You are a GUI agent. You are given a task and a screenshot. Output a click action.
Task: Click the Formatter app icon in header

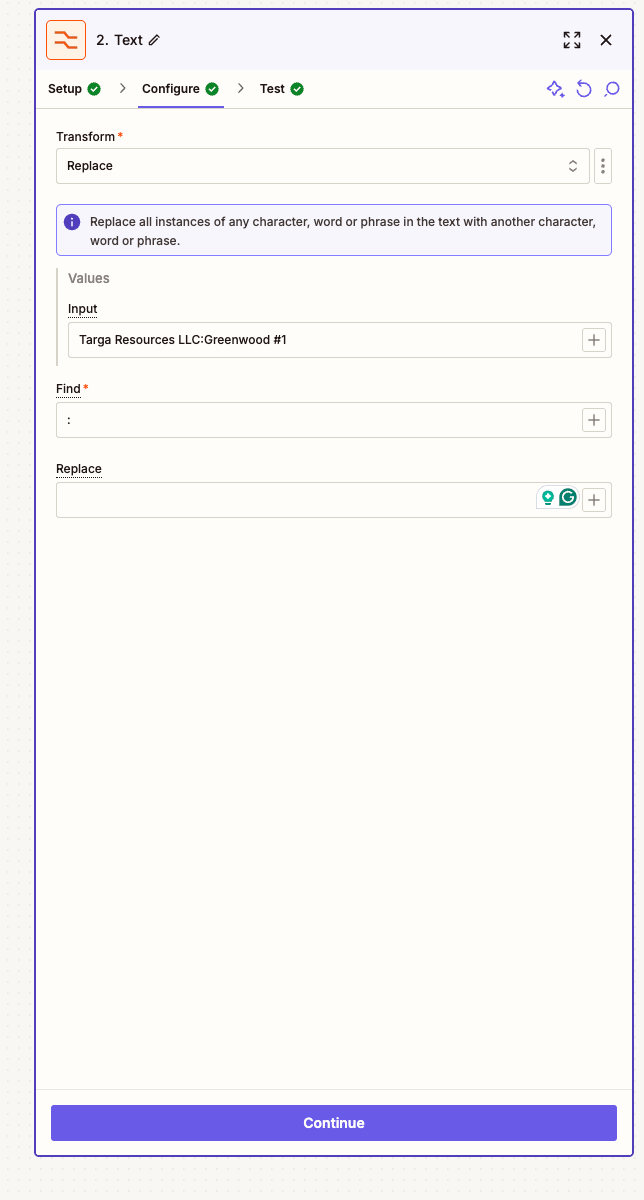pyautogui.click(x=66, y=40)
